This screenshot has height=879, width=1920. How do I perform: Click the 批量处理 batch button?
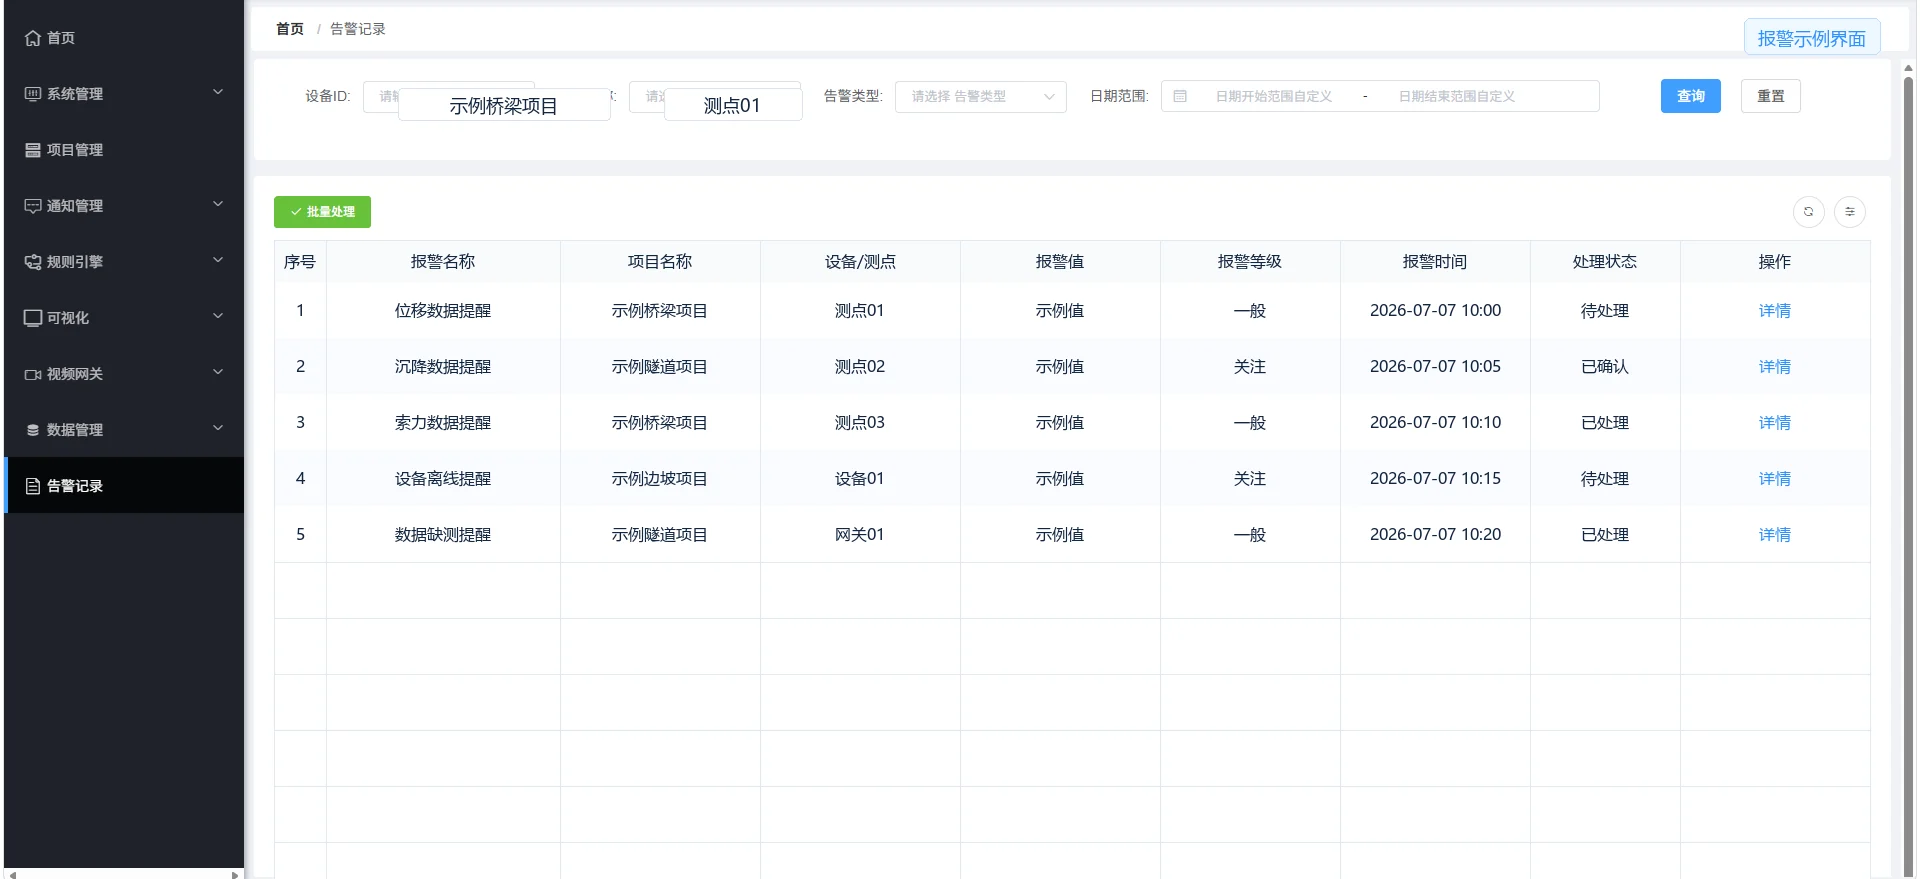[322, 212]
